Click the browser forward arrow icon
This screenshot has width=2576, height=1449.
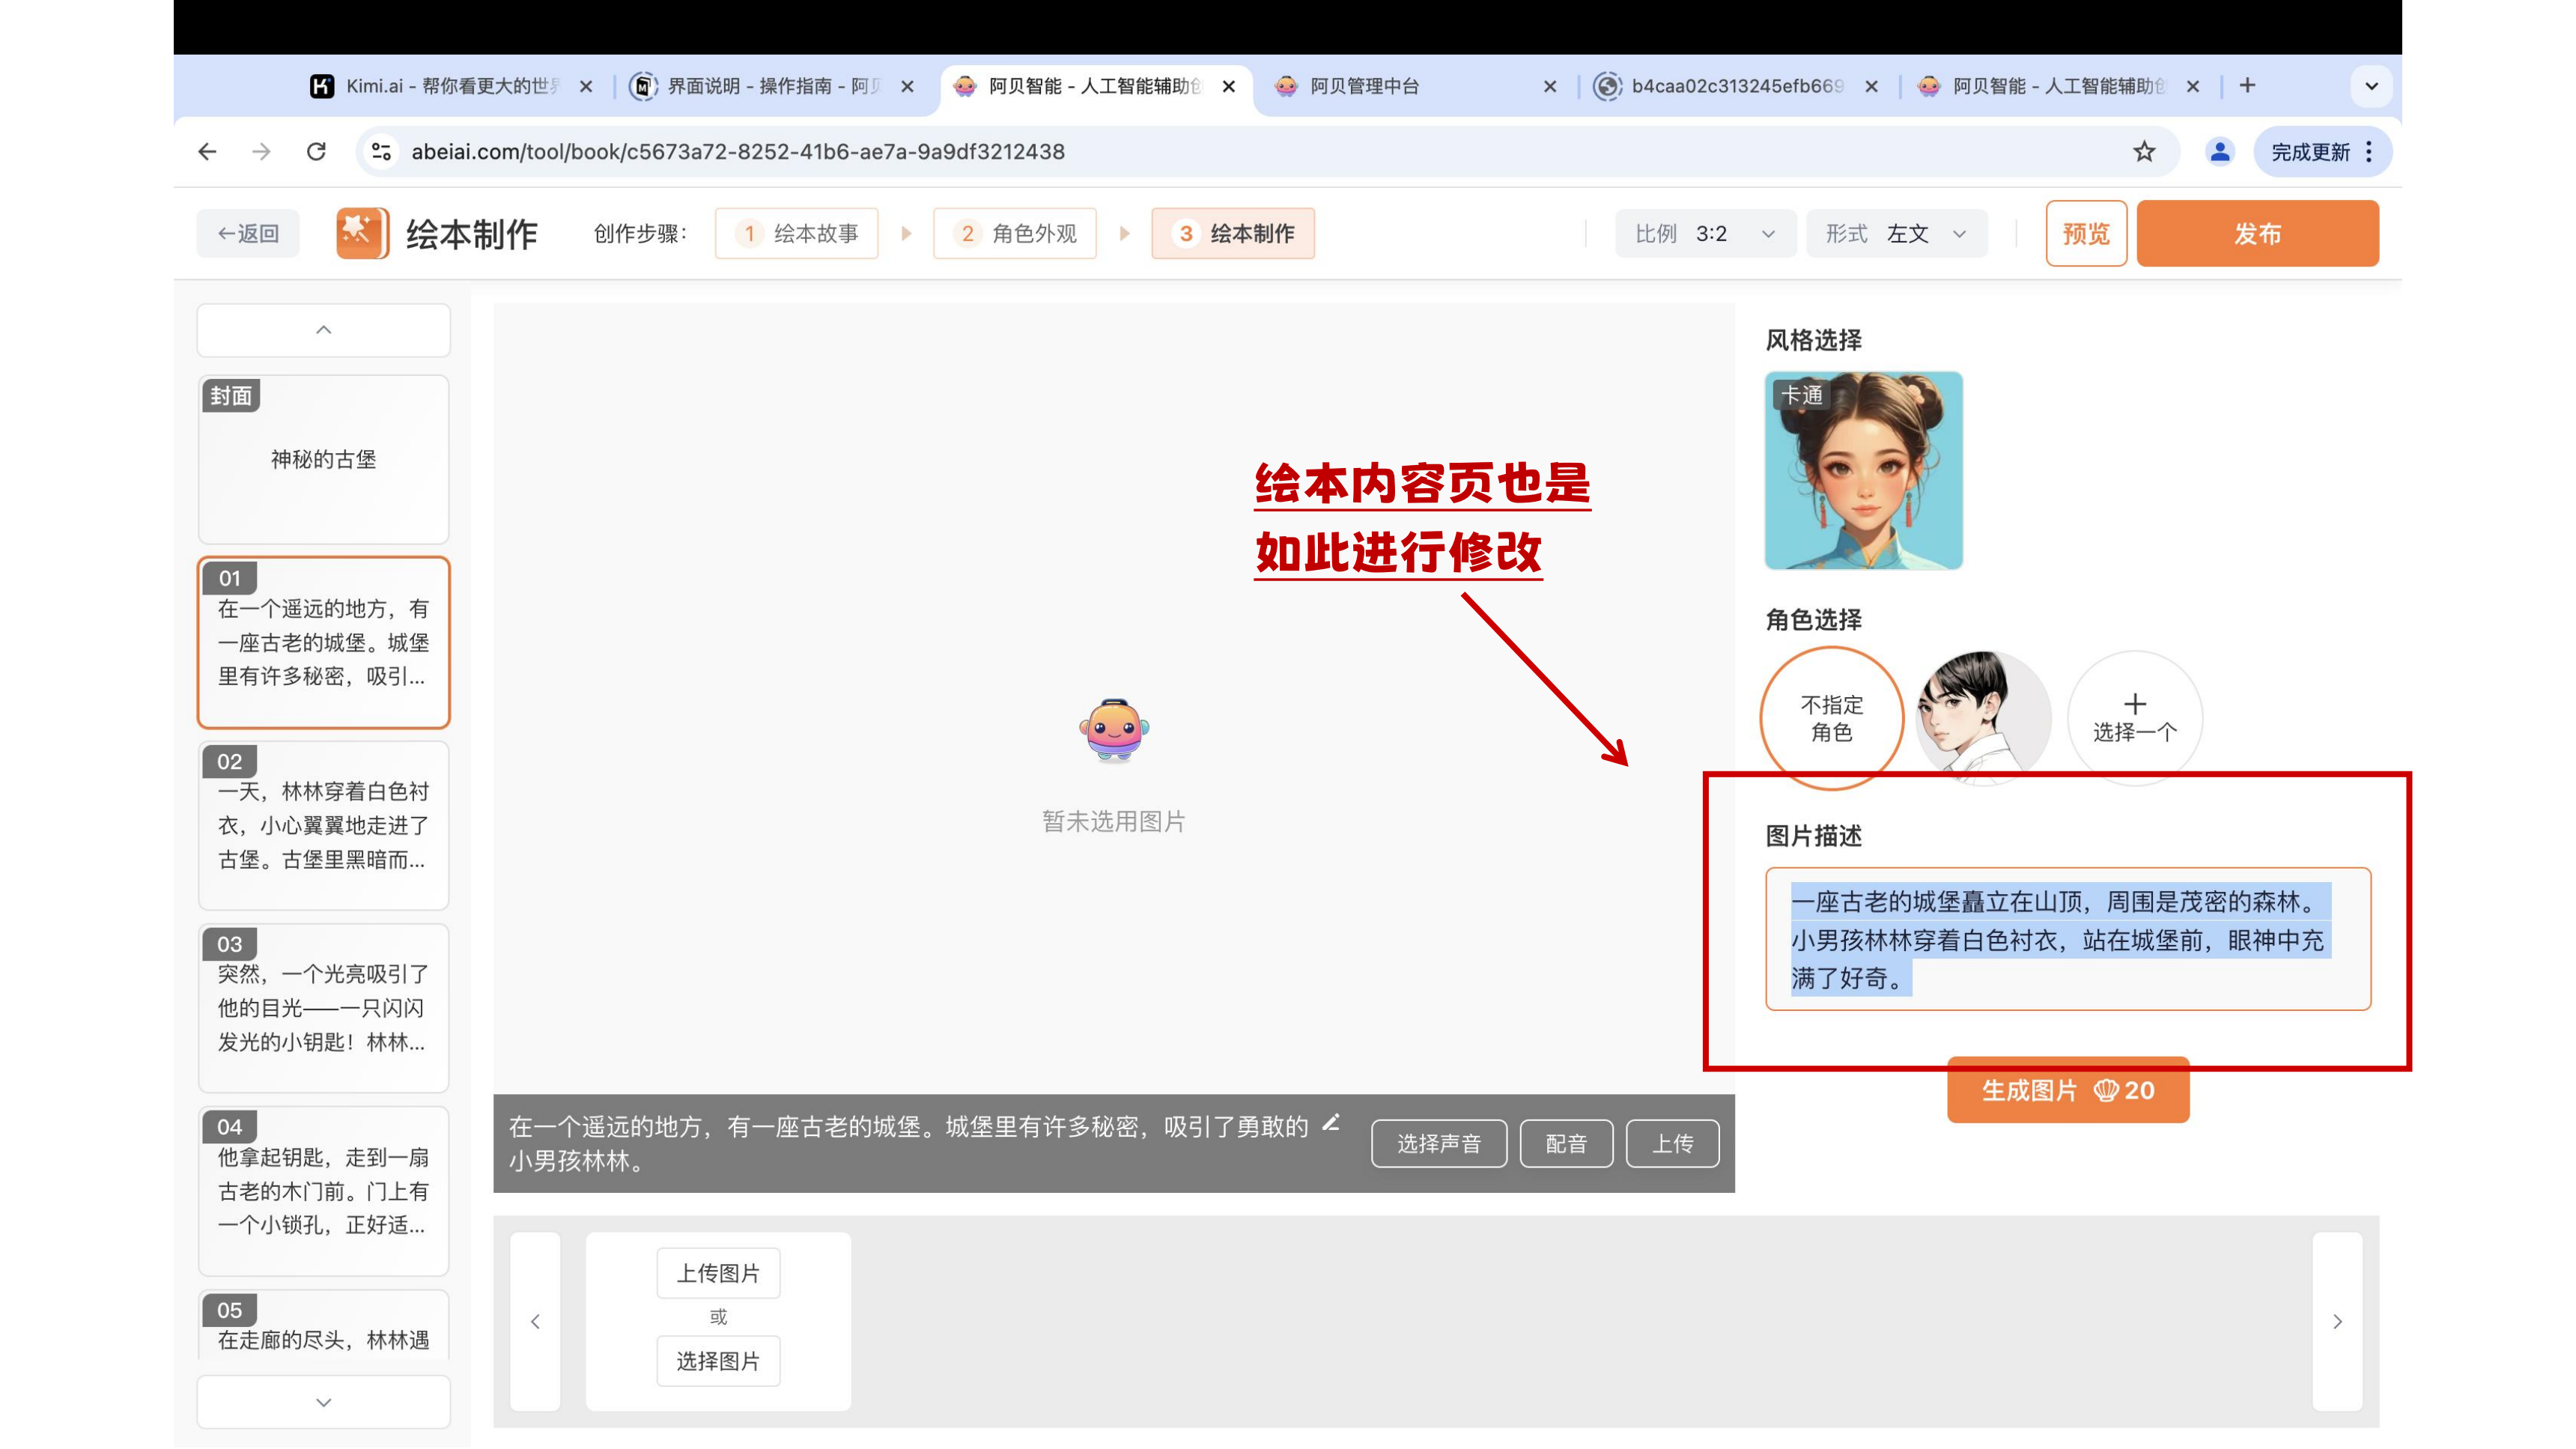pos(261,151)
